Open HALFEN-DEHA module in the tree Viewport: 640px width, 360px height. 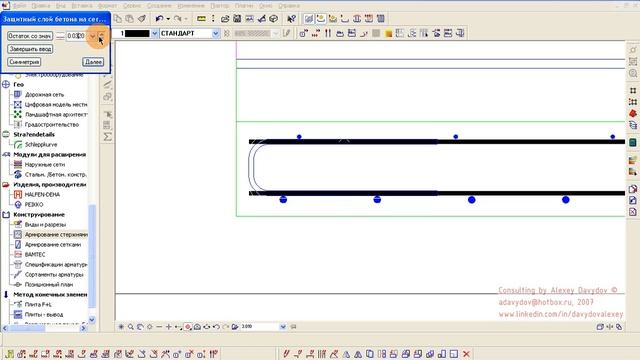[42, 195]
